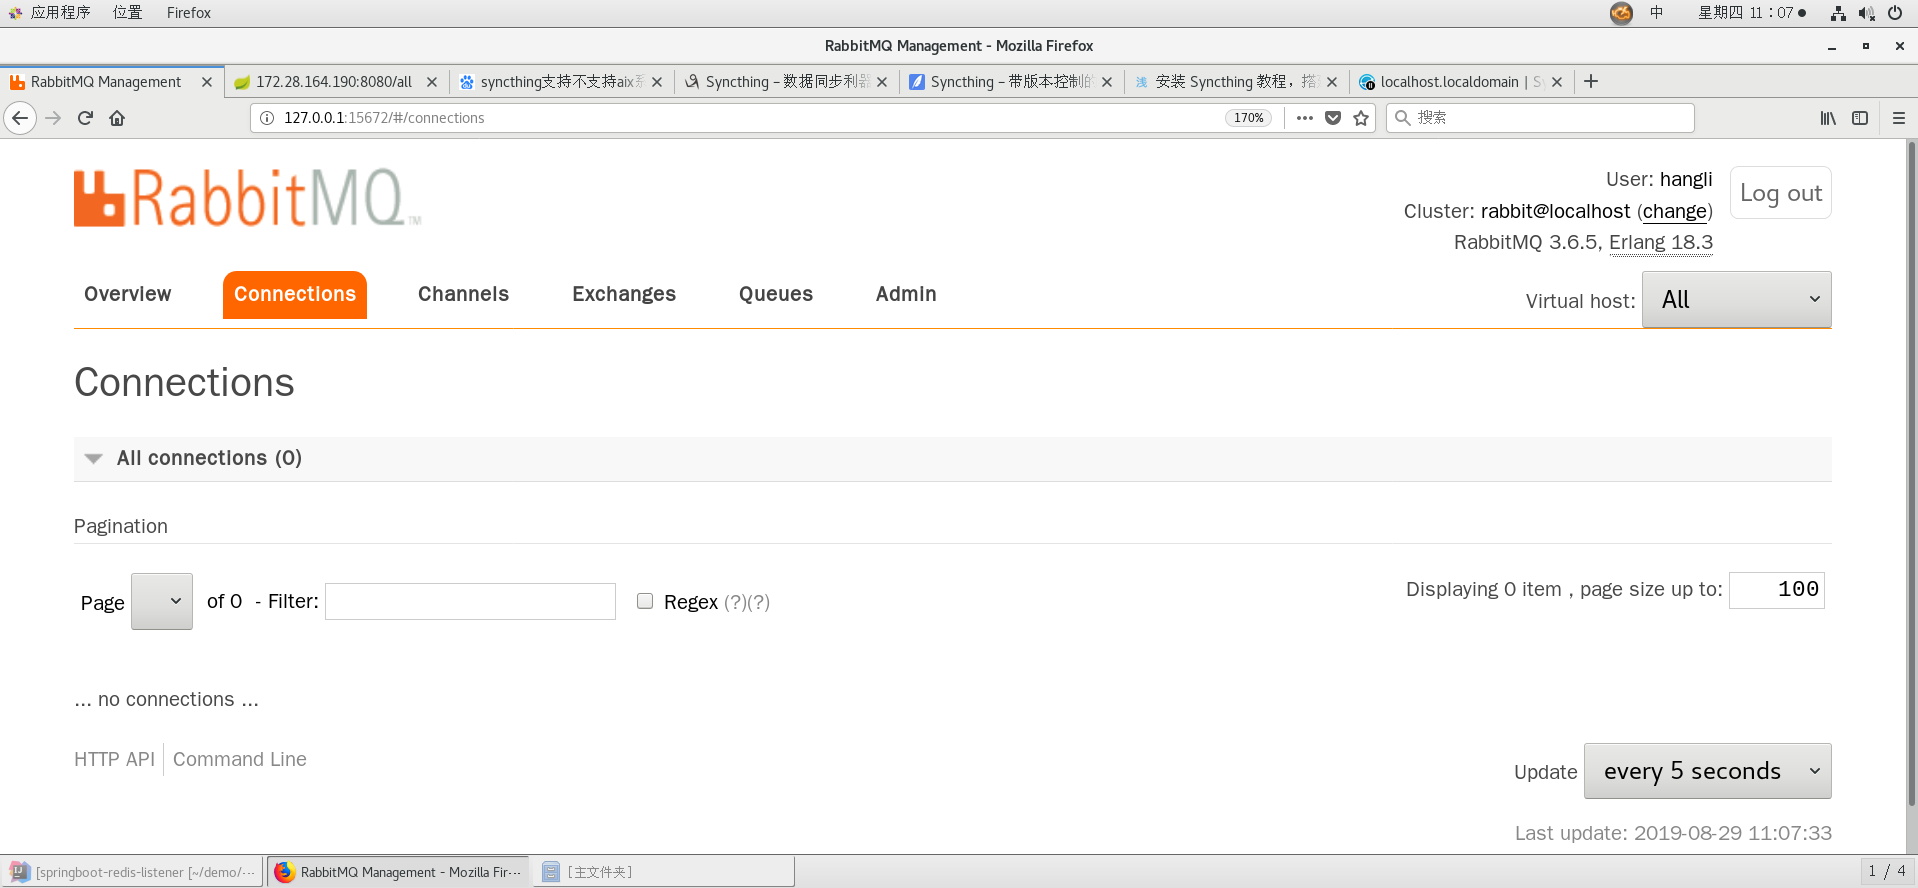1918x888 pixels.
Task: Click the network icon in system tray
Action: click(x=1838, y=13)
